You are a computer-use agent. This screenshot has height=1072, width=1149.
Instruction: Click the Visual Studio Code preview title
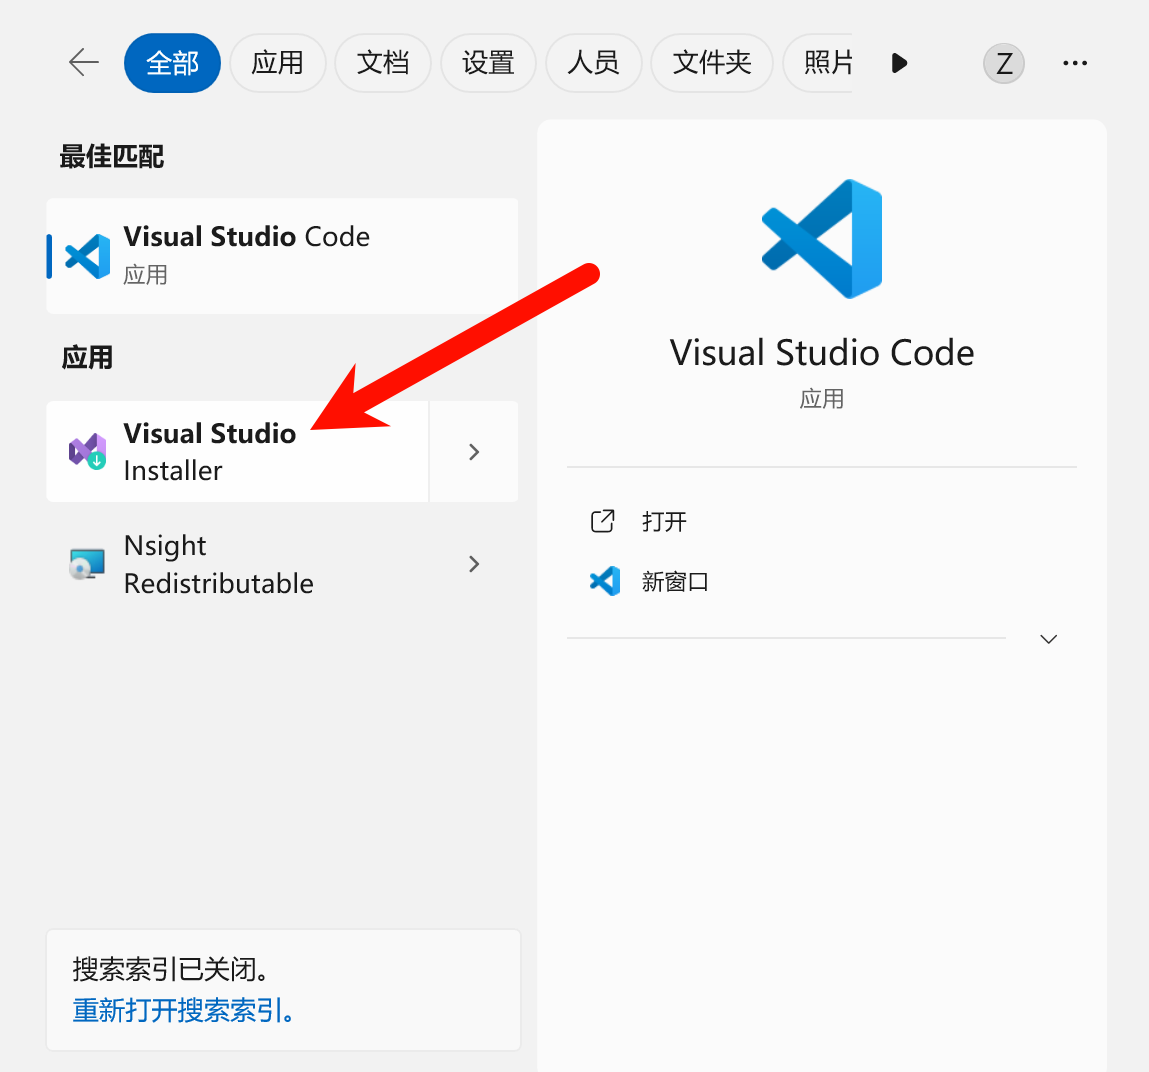click(822, 352)
